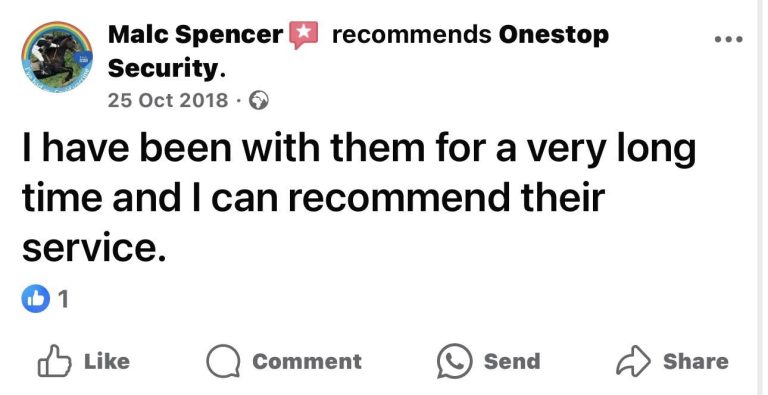Click the WhatsApp Send icon

[455, 361]
